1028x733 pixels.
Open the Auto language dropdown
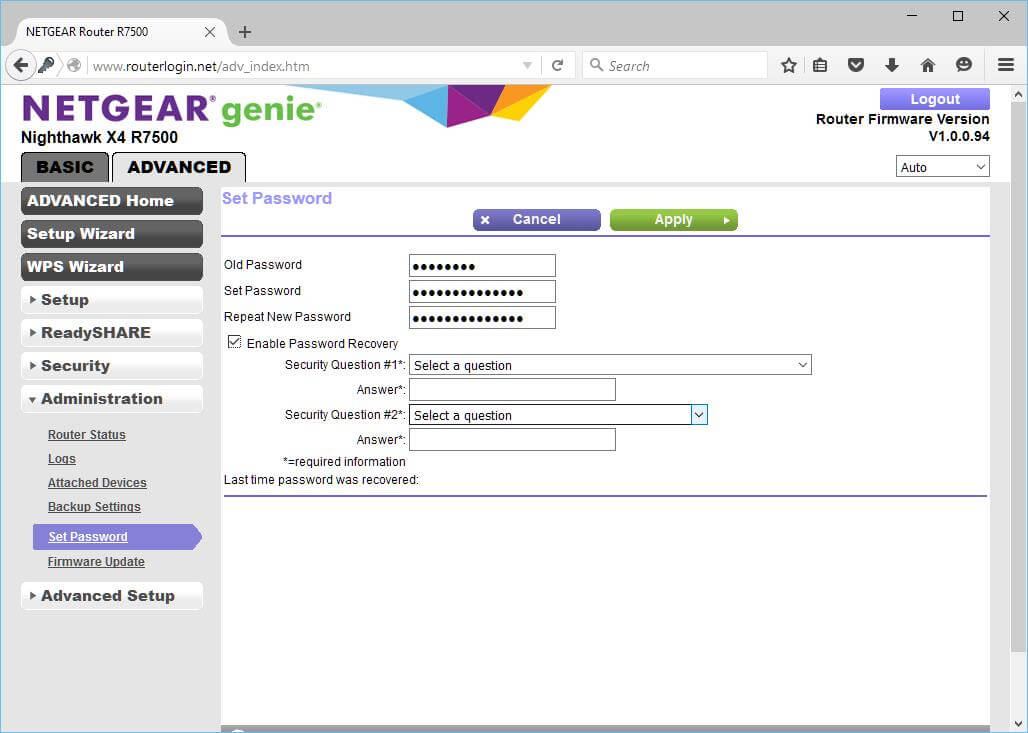pyautogui.click(x=942, y=167)
